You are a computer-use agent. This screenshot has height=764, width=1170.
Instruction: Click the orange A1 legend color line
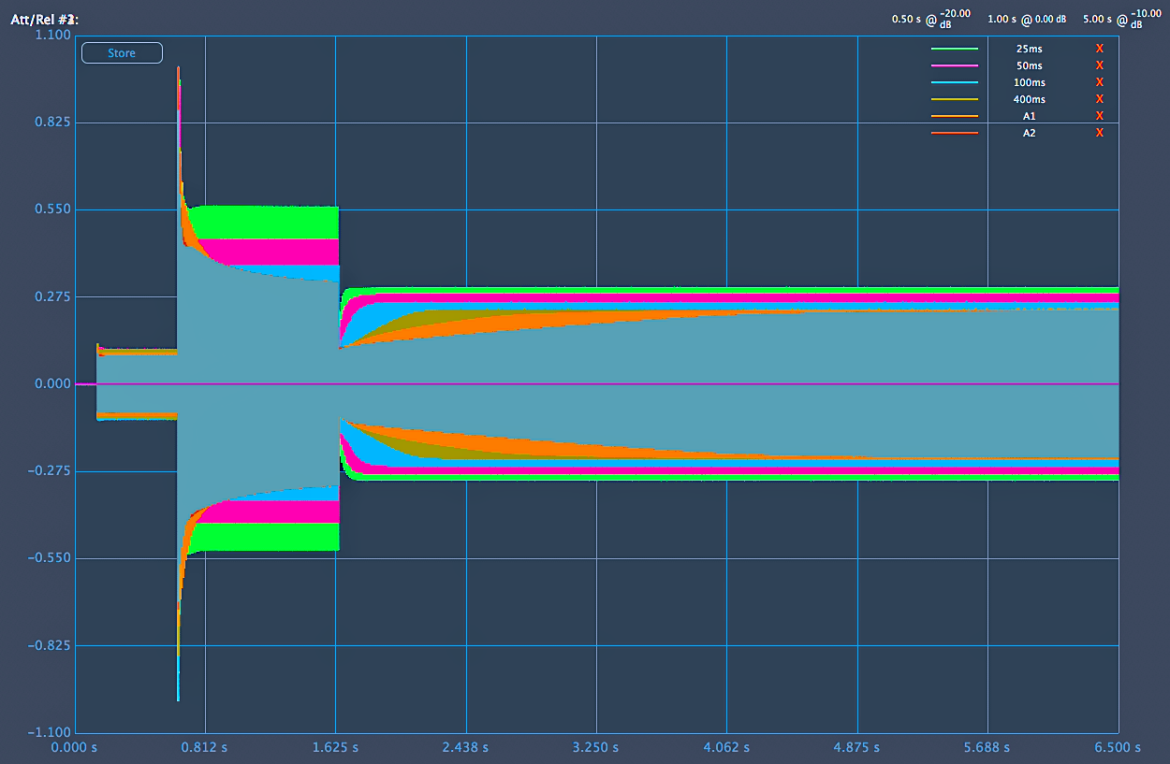[x=954, y=116]
